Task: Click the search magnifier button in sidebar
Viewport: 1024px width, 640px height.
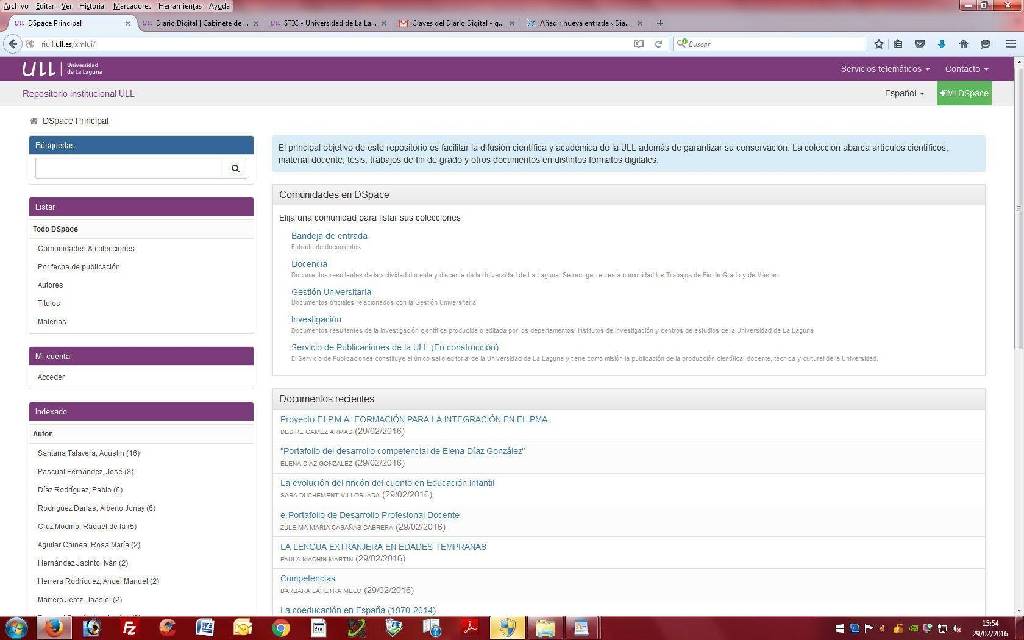Action: [236, 169]
